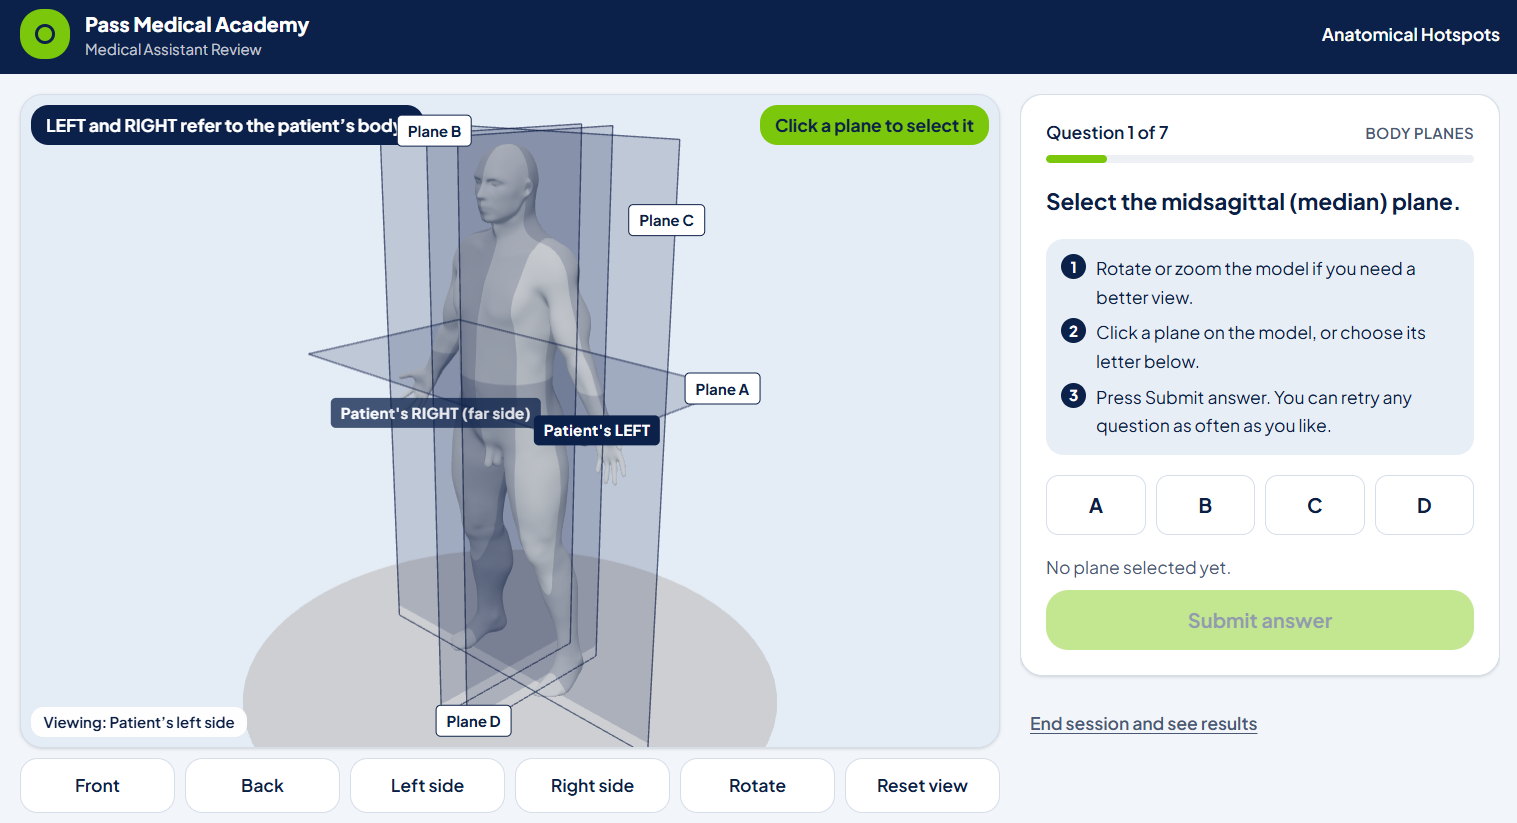The image size is (1517, 823).
Task: Select the Plane B label on the model
Action: point(434,131)
